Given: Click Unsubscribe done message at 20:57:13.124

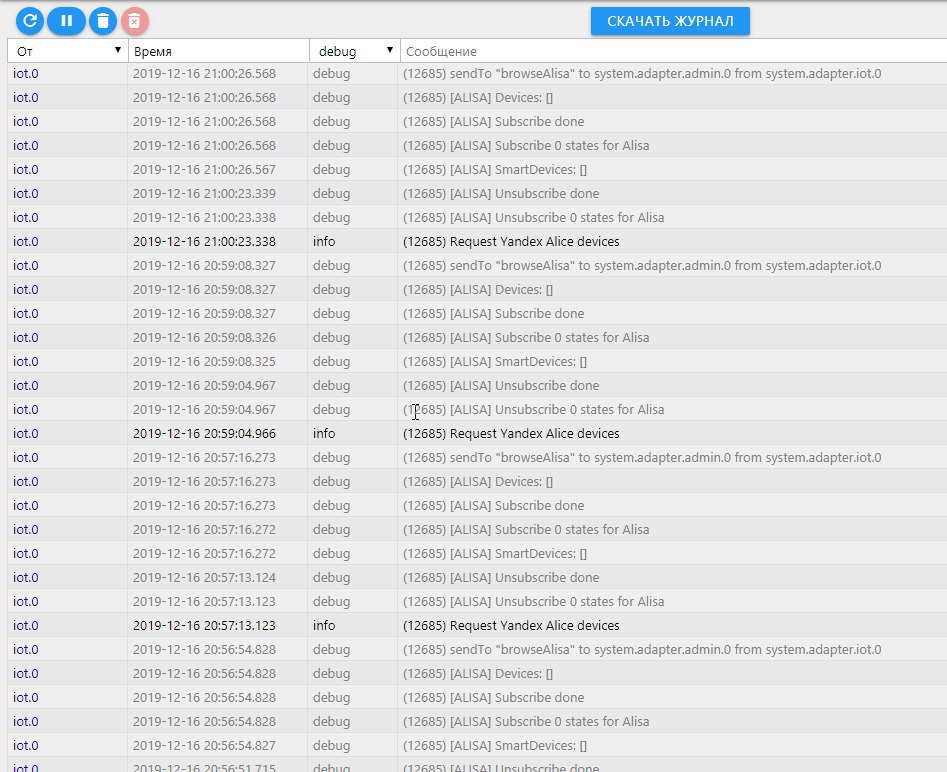Looking at the screenshot, I should [501, 577].
